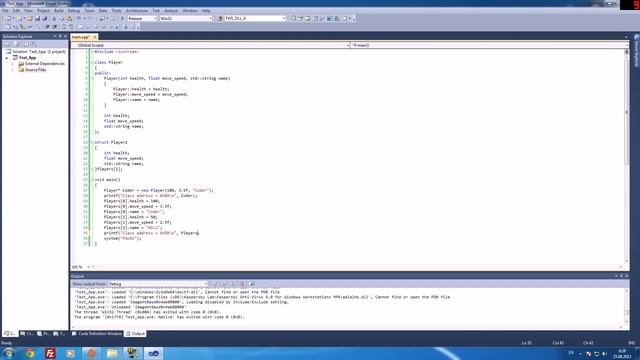The height and width of the screenshot is (360, 640).
Task: Open the file explorer taskbar icon
Action: click(x=112, y=353)
